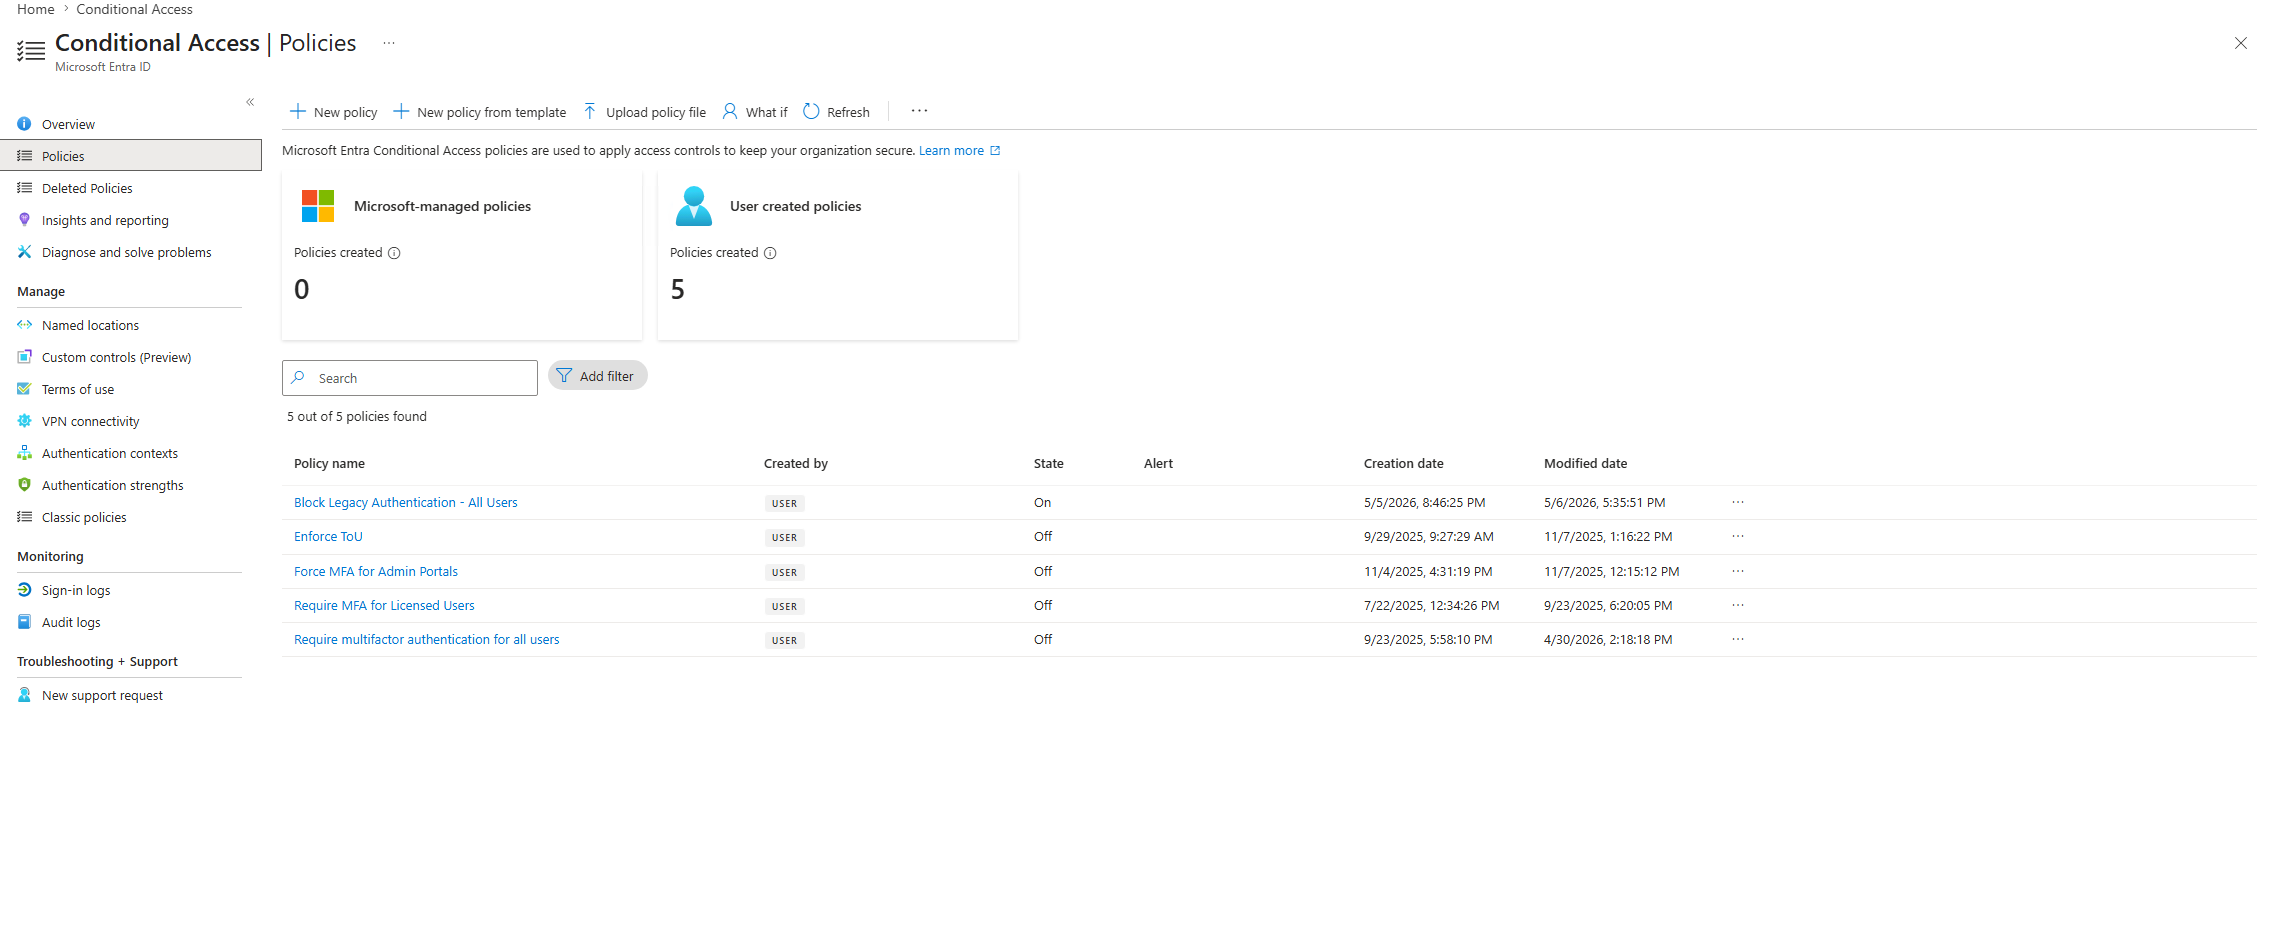Click the New policy button
Viewport: 2269px width, 938px height.
tap(333, 112)
